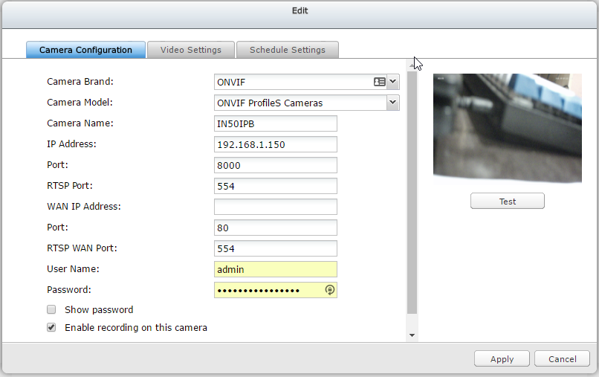599x377 pixels.
Task: Click the camera preview thumbnail
Action: (507, 128)
